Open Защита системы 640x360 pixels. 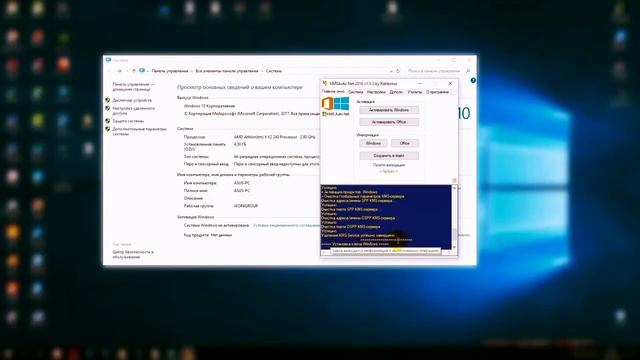click(128, 121)
